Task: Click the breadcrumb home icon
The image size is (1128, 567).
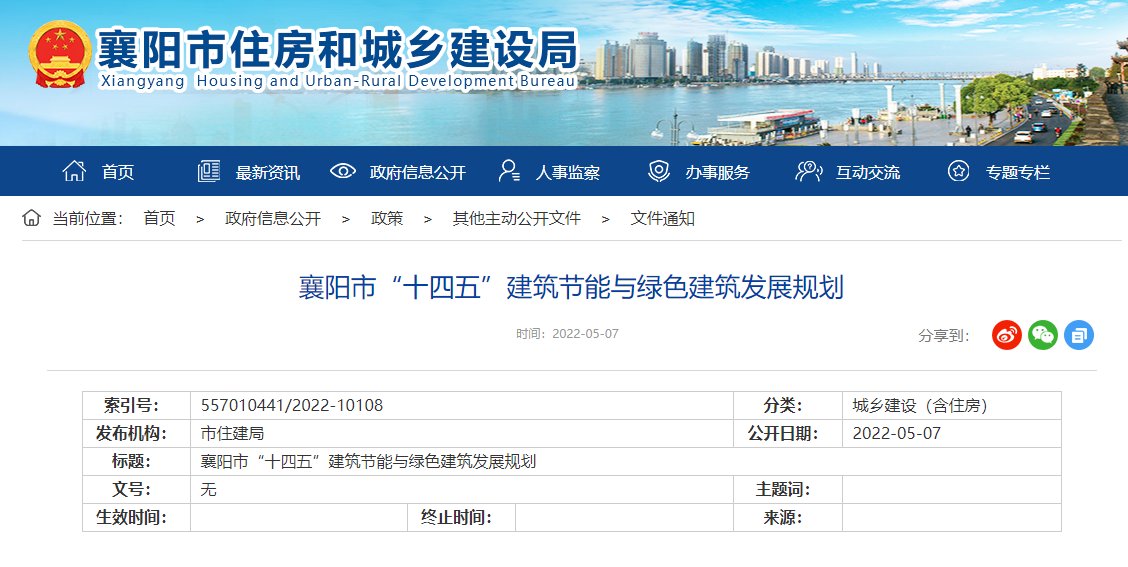Action: 32,218
